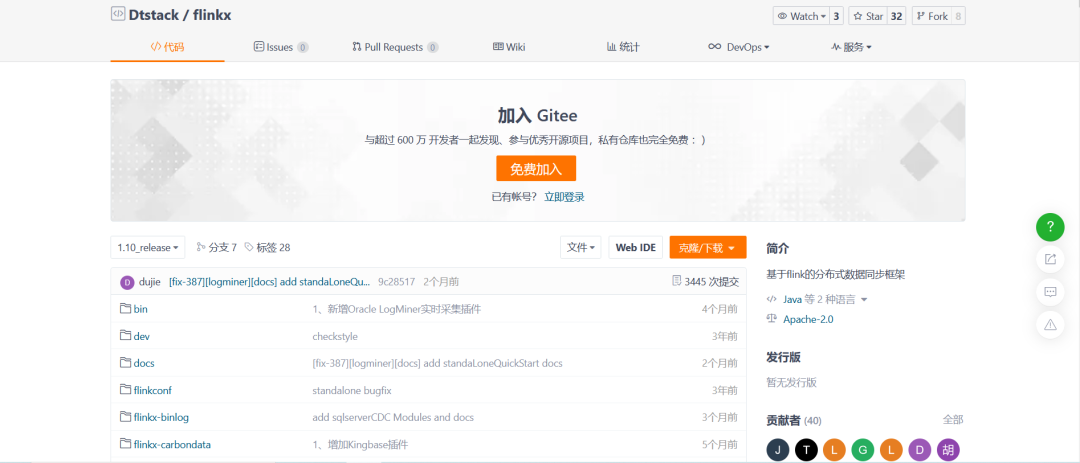
Task: Open the latest commit message fix-387 link
Action: click(269, 282)
